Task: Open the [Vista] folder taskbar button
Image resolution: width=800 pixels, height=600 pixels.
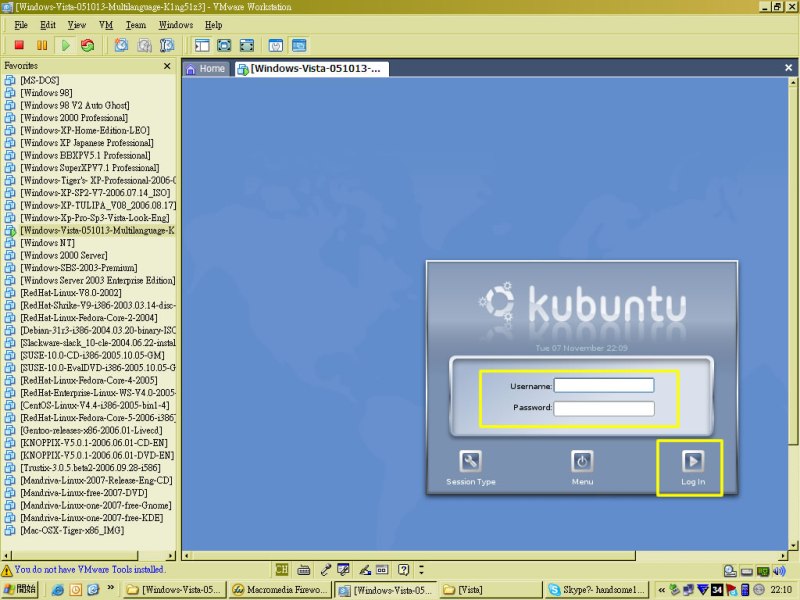Action: [x=490, y=589]
